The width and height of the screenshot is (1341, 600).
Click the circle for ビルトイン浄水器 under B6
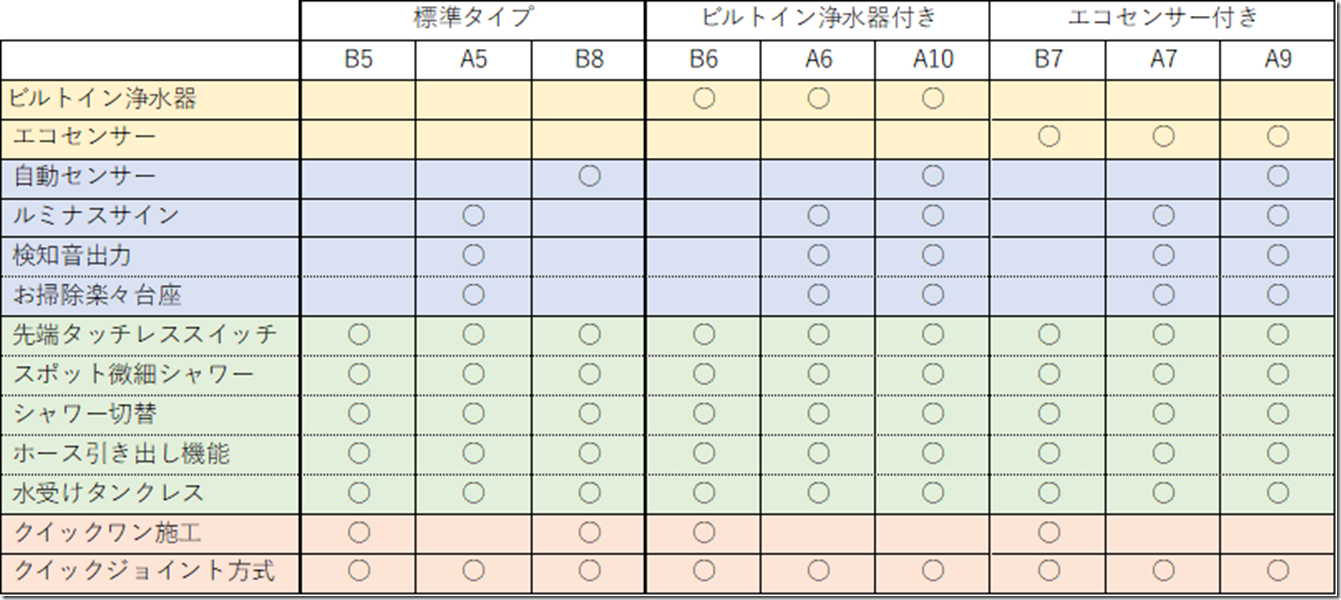pos(704,98)
